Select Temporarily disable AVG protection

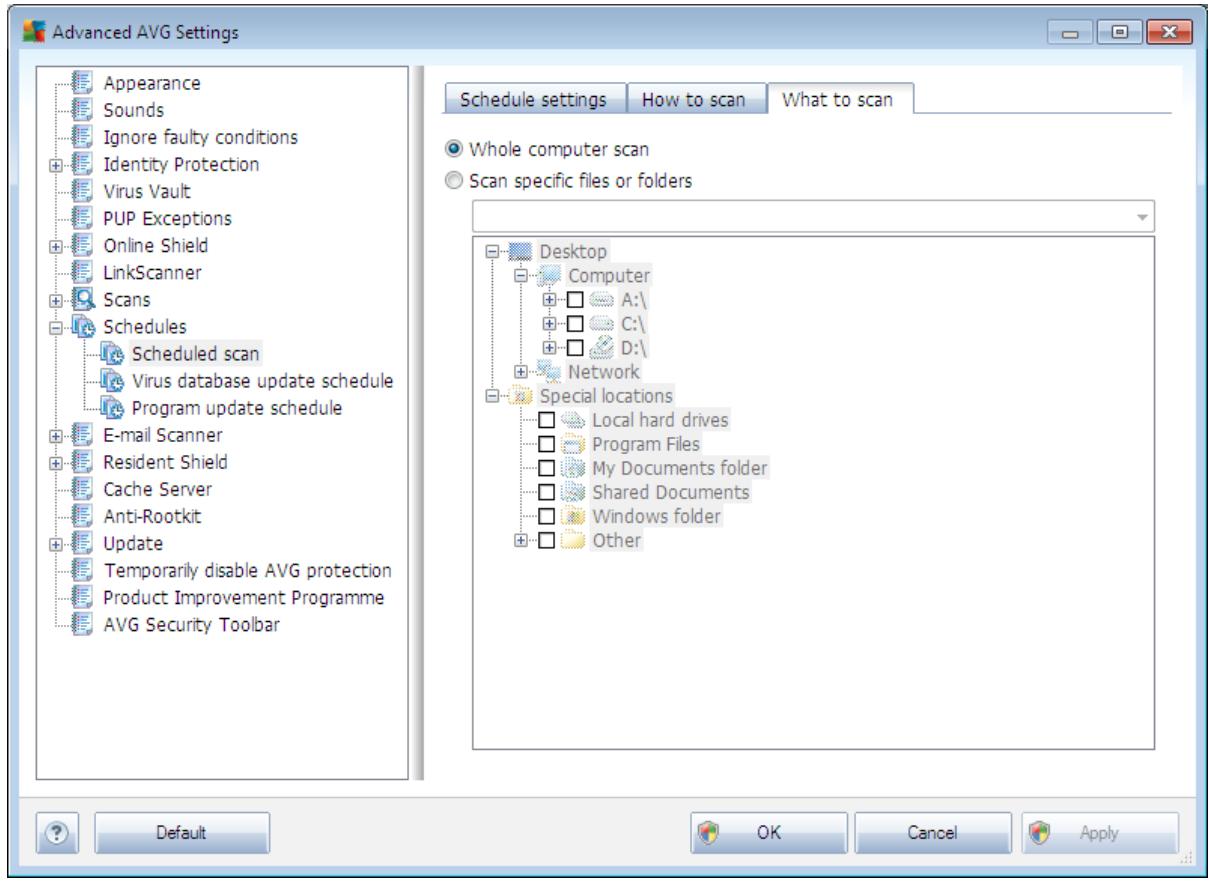[x=247, y=570]
